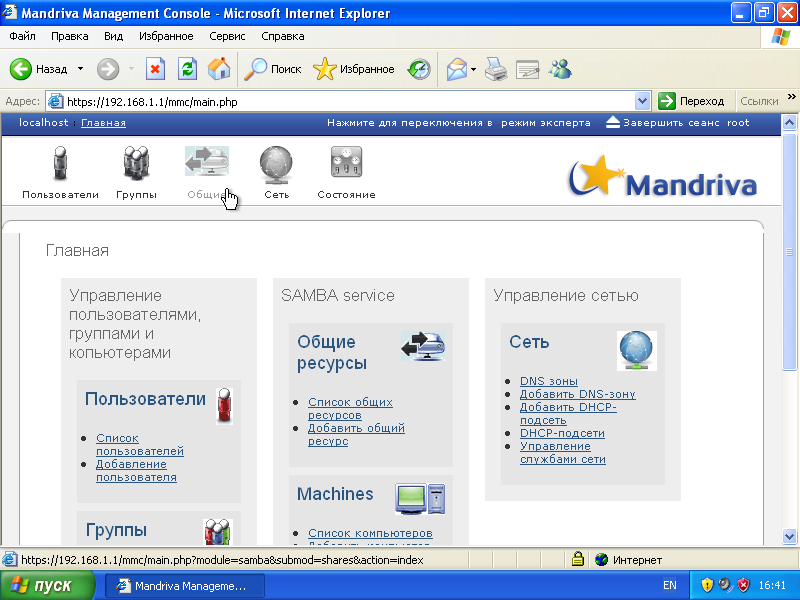Stop page loading with red X button

[155, 69]
